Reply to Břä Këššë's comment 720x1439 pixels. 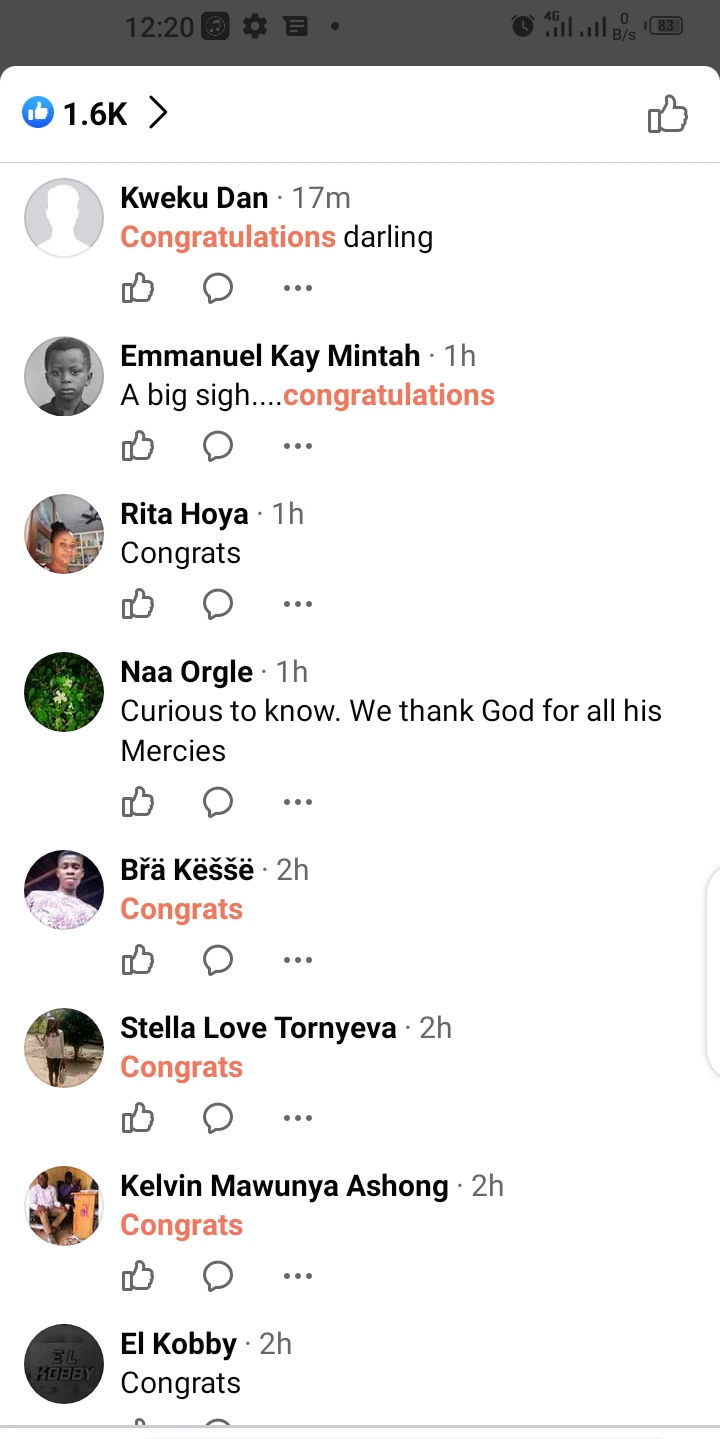[217, 961]
